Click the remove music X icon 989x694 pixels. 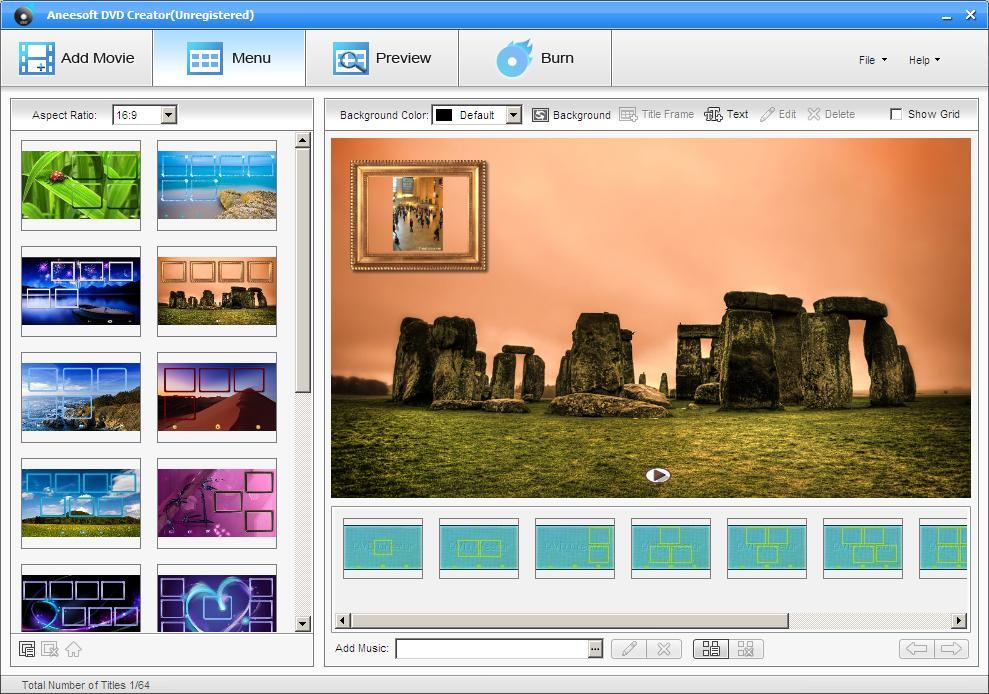(664, 649)
